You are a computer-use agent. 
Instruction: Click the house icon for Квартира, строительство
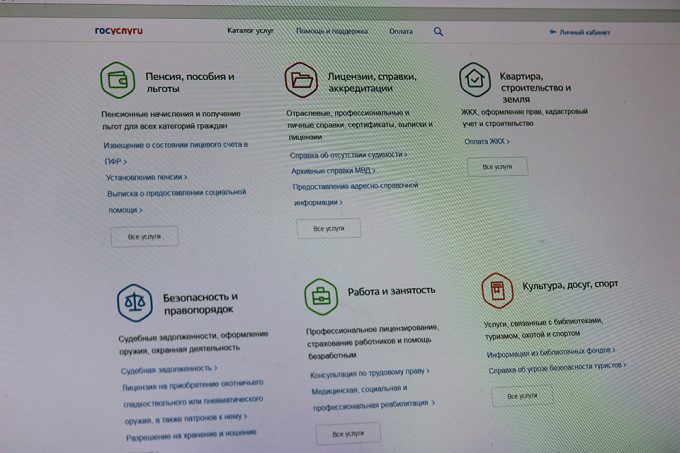[x=475, y=79]
